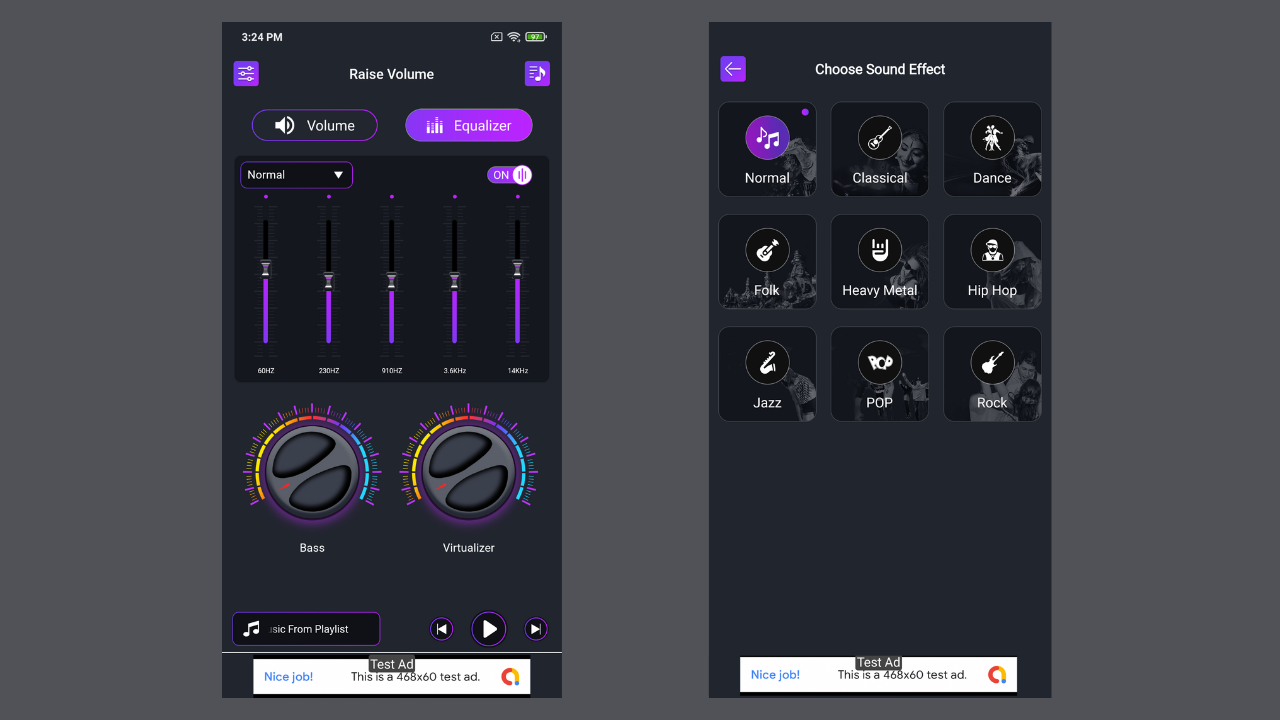Select the POP sound effect

pos(880,374)
